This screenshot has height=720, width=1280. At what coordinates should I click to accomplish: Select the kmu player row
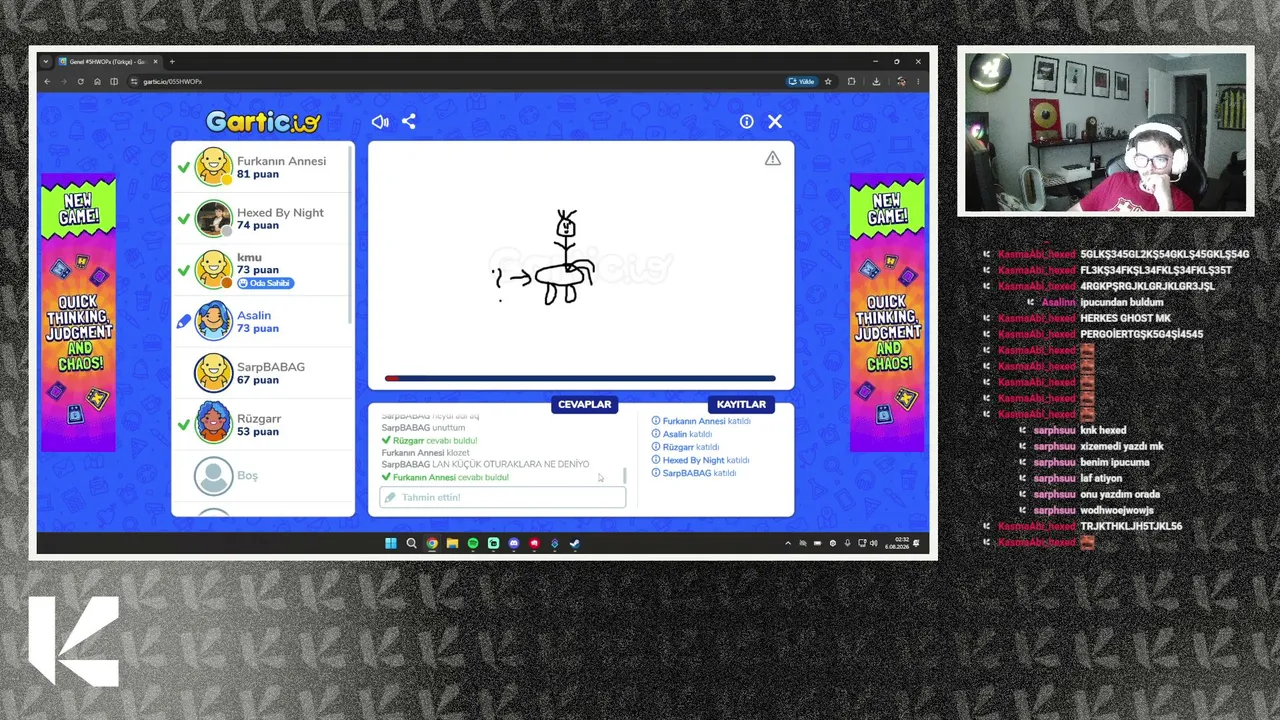coord(264,270)
